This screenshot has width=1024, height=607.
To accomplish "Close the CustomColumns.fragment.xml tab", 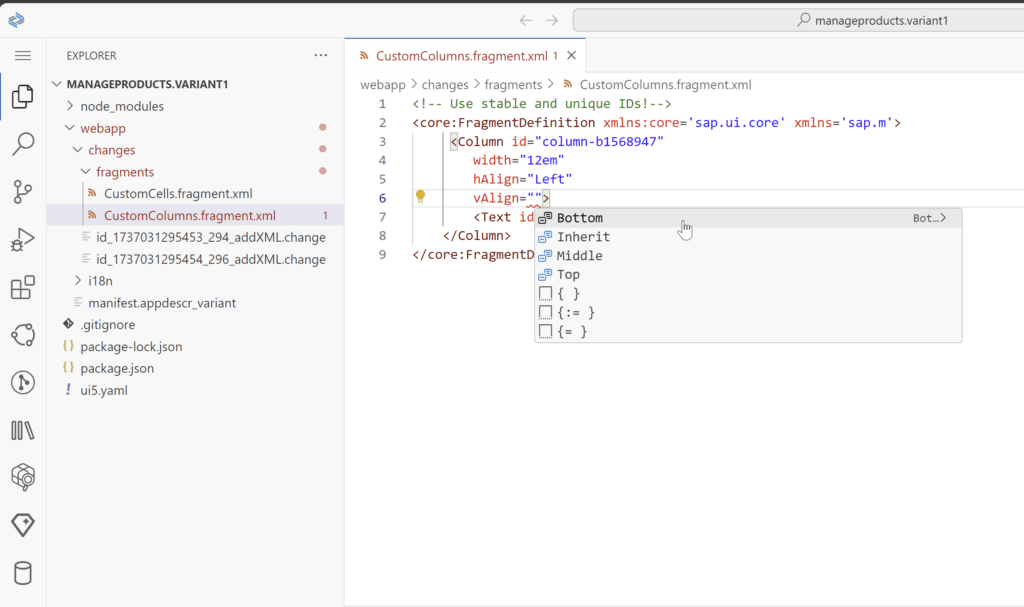I will pyautogui.click(x=571, y=56).
